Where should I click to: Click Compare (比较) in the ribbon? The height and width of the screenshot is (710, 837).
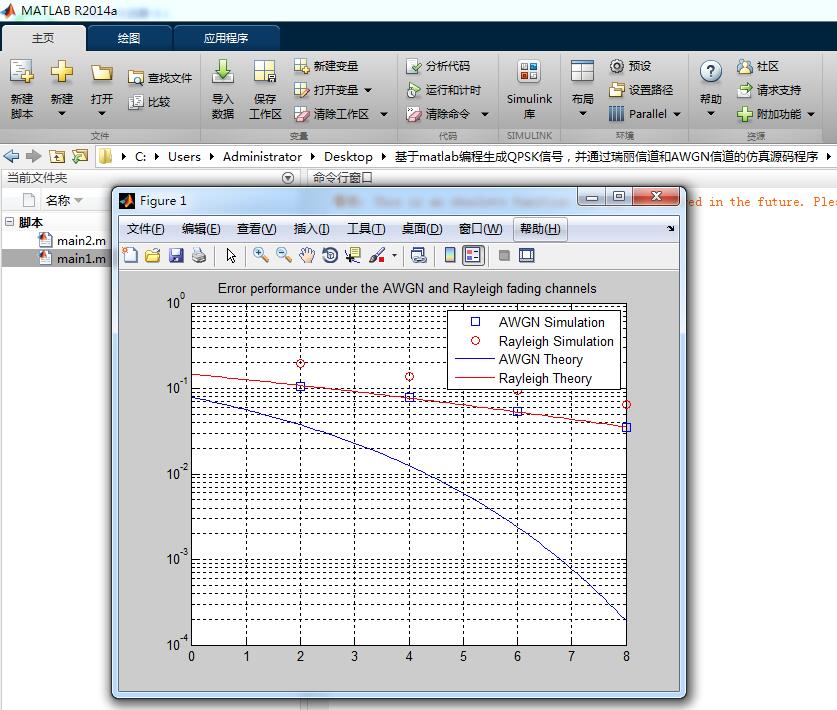coord(149,101)
